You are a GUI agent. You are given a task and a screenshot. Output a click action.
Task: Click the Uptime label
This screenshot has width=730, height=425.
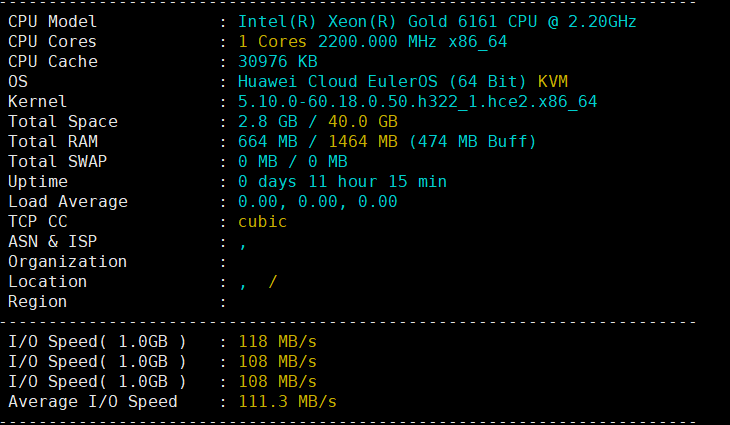click(38, 182)
